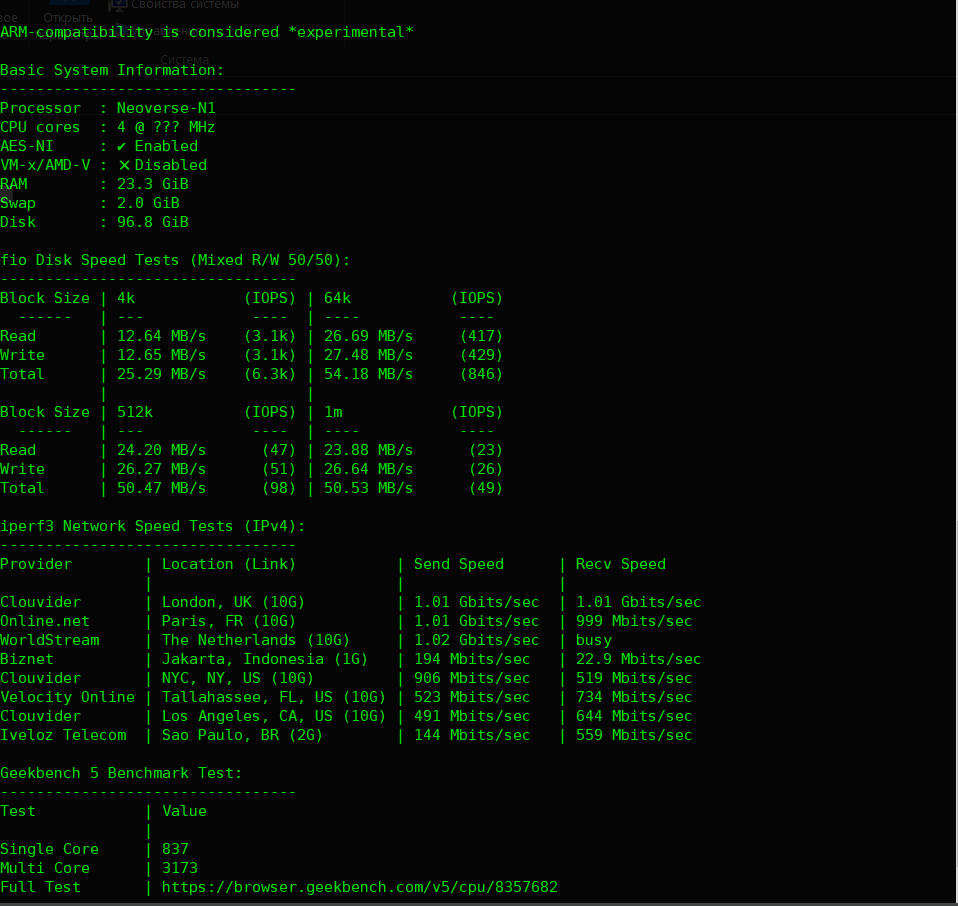Click the VM-x/AMD-V disabled cross mark
The height and width of the screenshot is (906, 958).
point(124,165)
